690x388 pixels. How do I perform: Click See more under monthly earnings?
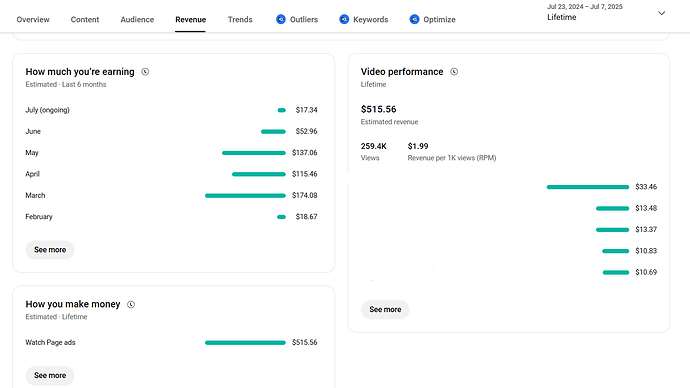pos(50,250)
